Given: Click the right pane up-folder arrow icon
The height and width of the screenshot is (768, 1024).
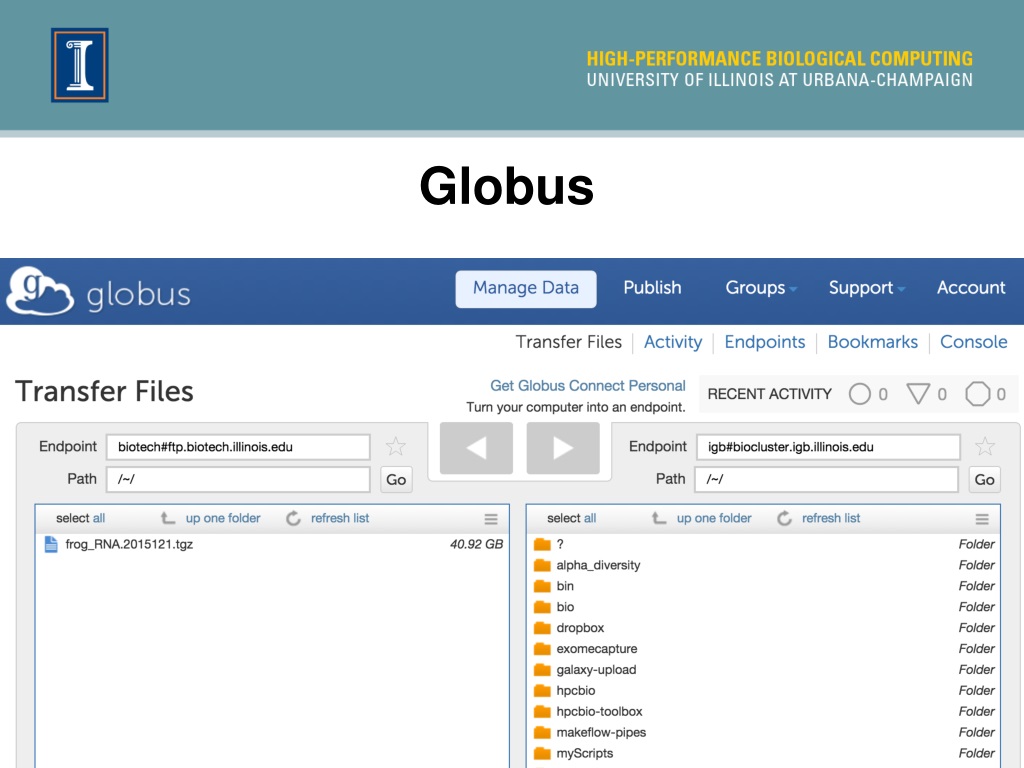Looking at the screenshot, I should click(659, 519).
